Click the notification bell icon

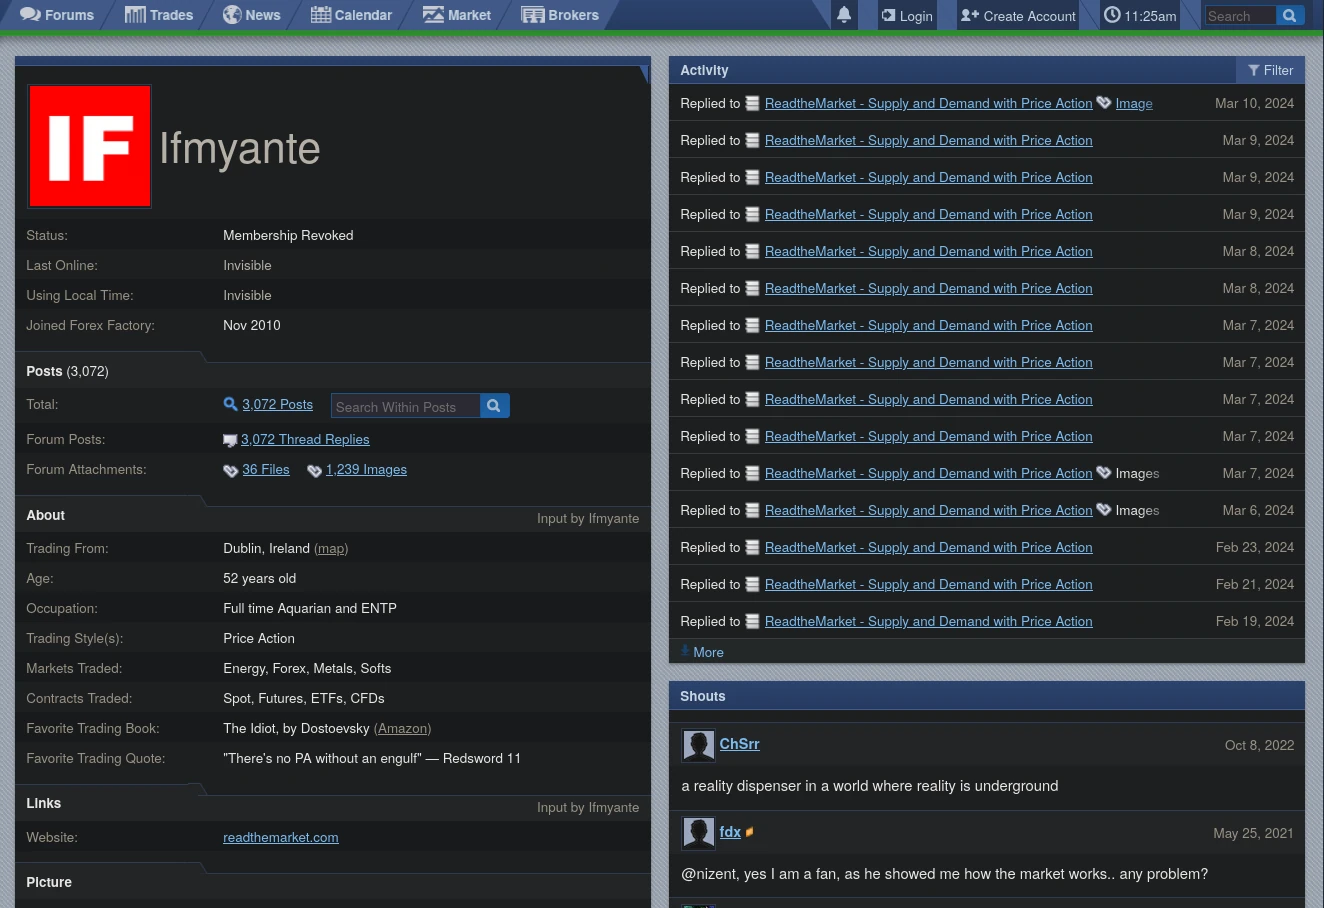click(844, 15)
